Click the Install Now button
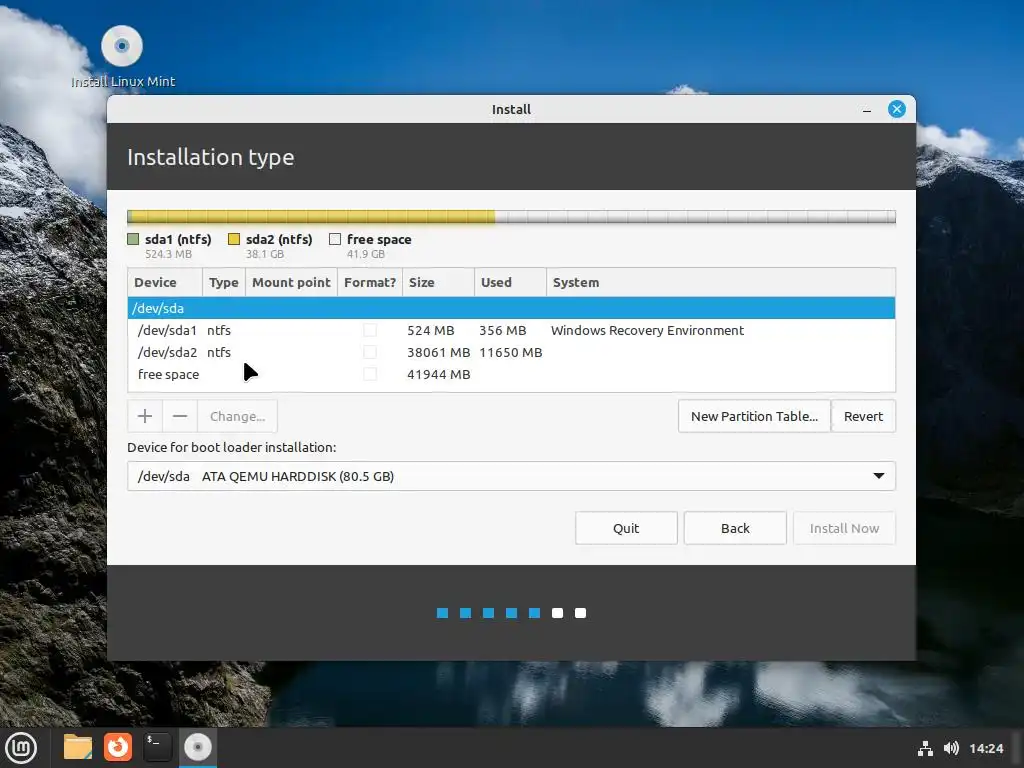Image resolution: width=1024 pixels, height=768 pixels. pyautogui.click(x=844, y=528)
